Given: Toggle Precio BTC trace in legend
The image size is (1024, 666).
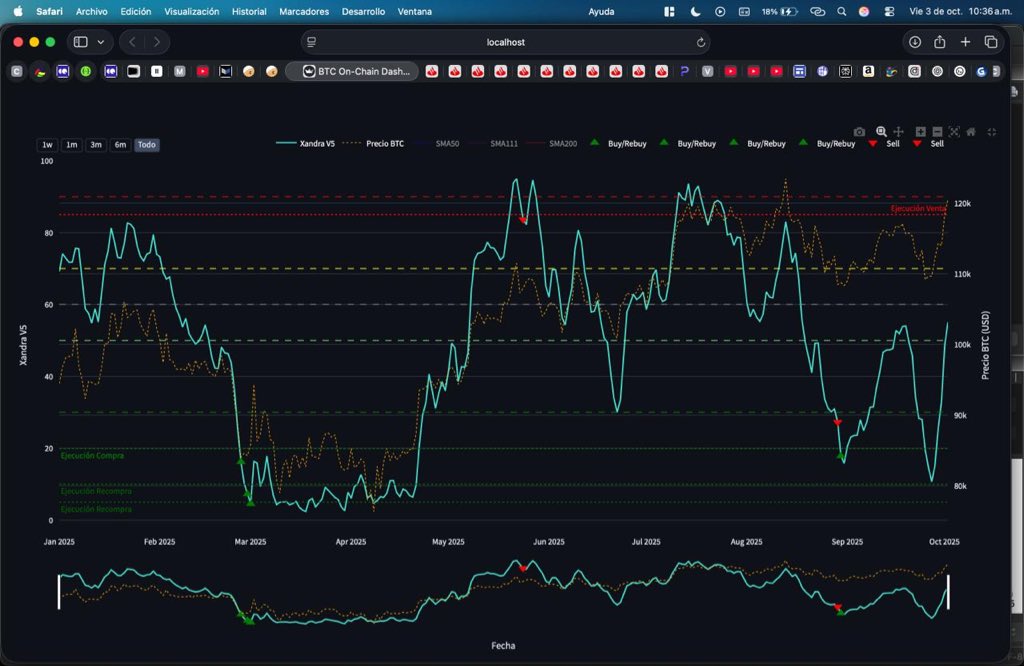Looking at the screenshot, I should coord(374,144).
